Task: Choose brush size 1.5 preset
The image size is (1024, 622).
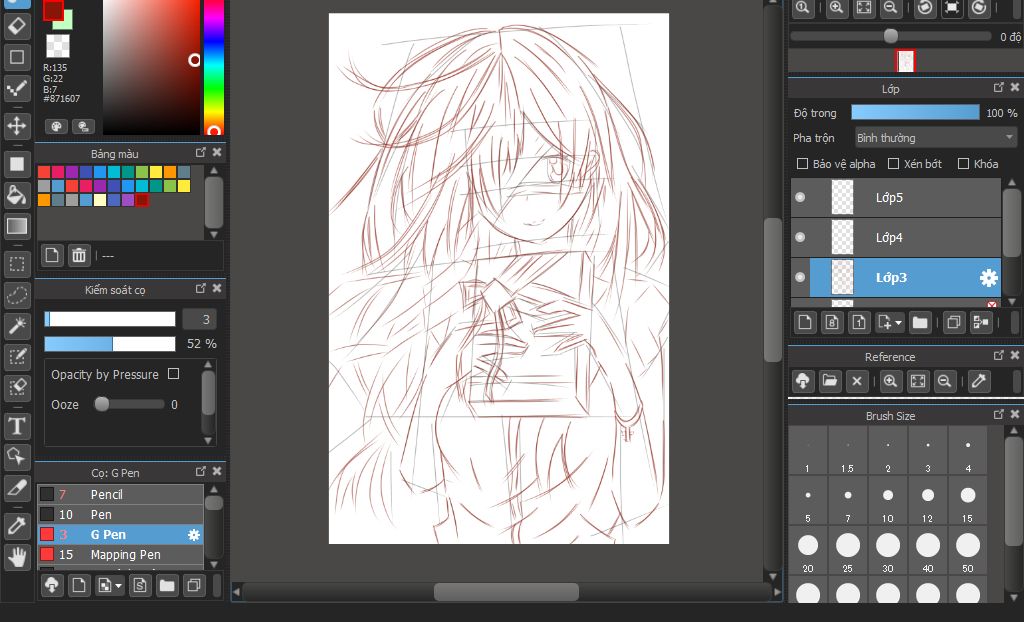Action: click(848, 452)
